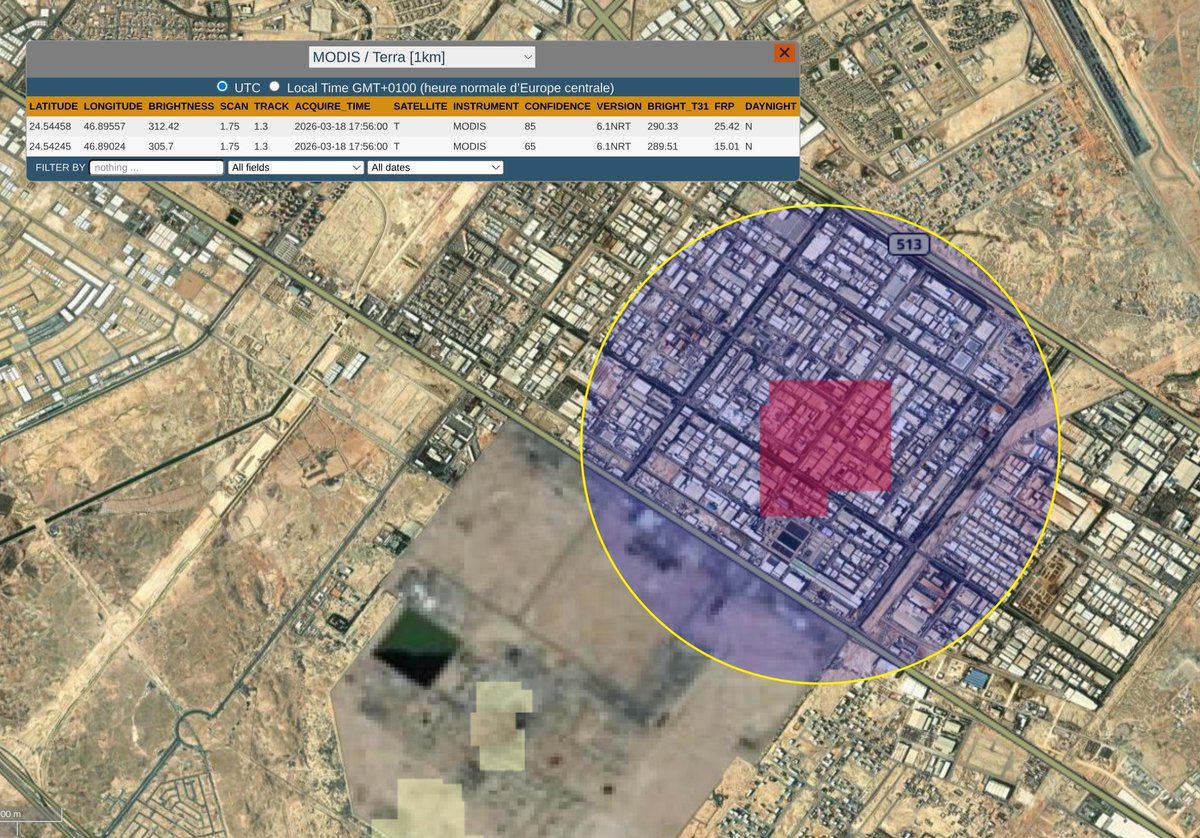Click latitude value 24.54245
The image size is (1200, 838).
click(x=50, y=146)
